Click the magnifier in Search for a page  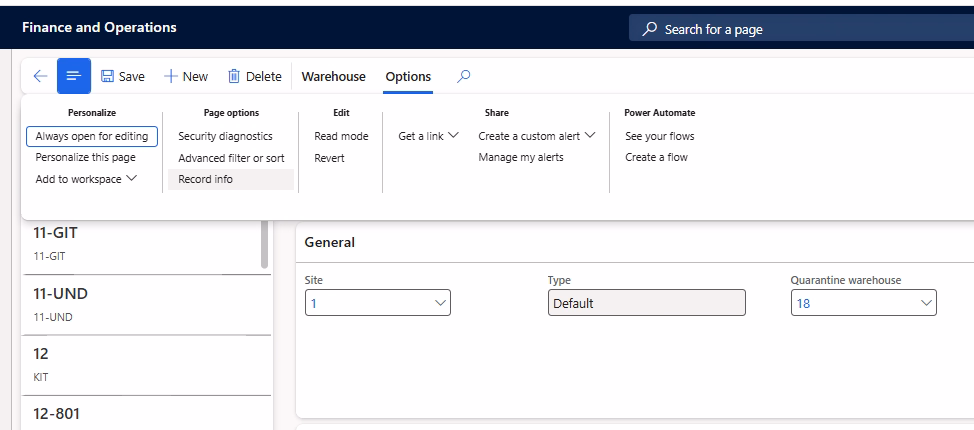pyautogui.click(x=650, y=29)
